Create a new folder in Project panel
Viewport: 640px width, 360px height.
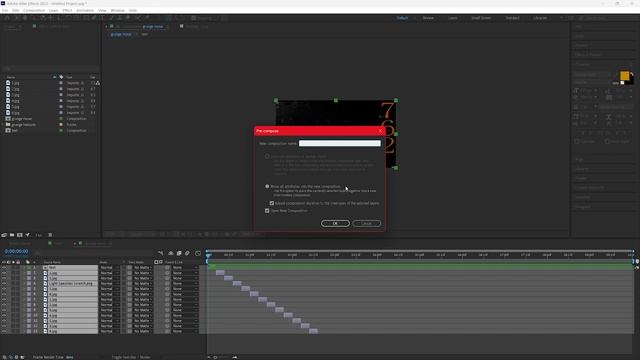pyautogui.click(x=12, y=235)
